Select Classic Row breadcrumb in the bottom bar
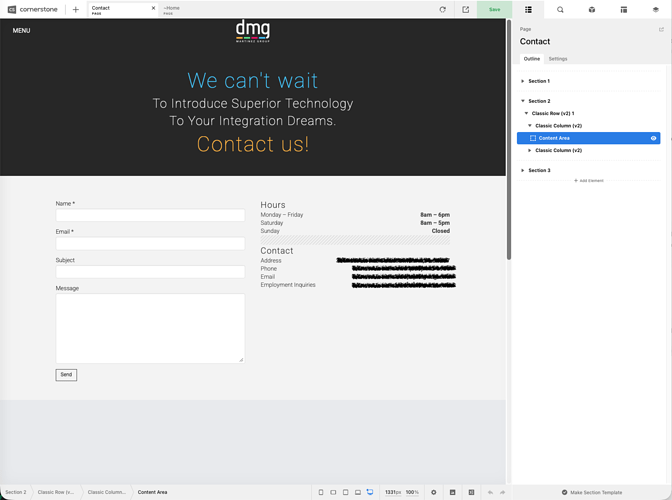672x500 pixels. (56, 492)
